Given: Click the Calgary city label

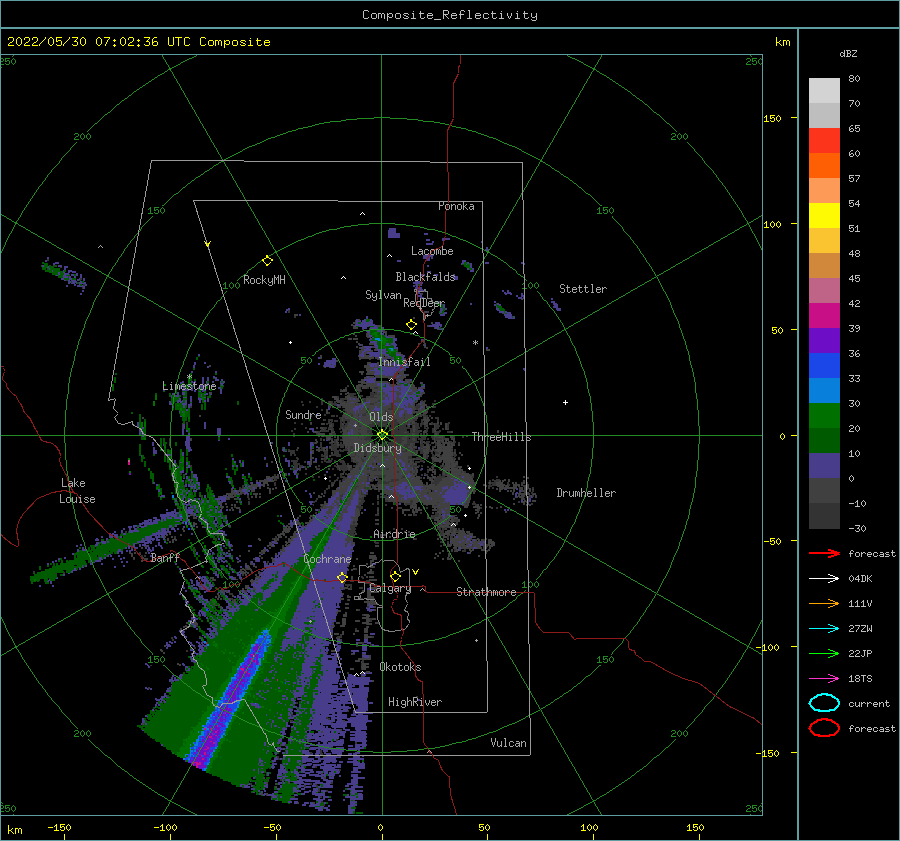Looking at the screenshot, I should [390, 588].
